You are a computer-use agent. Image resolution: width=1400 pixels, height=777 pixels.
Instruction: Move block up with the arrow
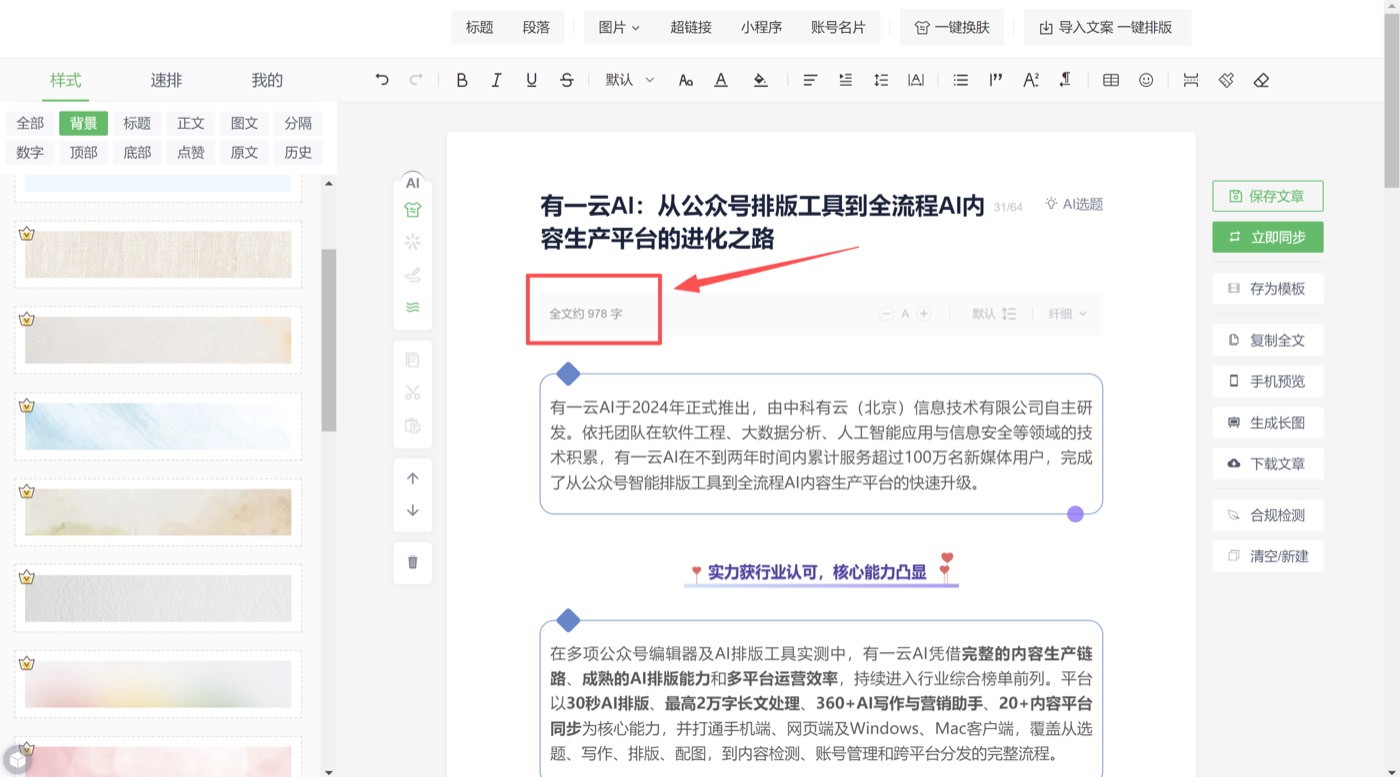click(x=413, y=479)
